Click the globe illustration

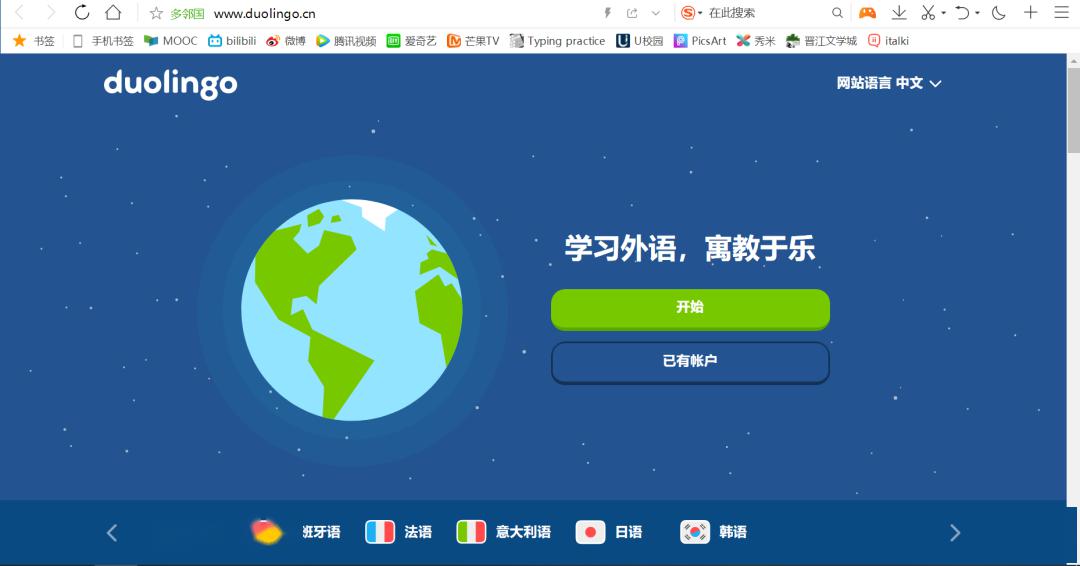pyautogui.click(x=352, y=310)
